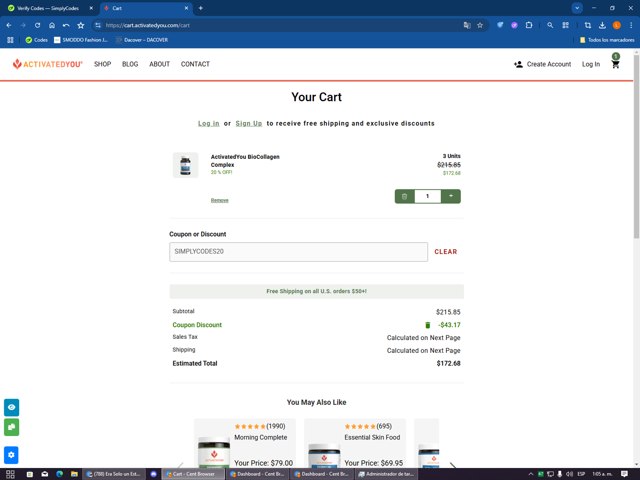
Task: Open site info icon in address bar
Action: click(x=98, y=25)
